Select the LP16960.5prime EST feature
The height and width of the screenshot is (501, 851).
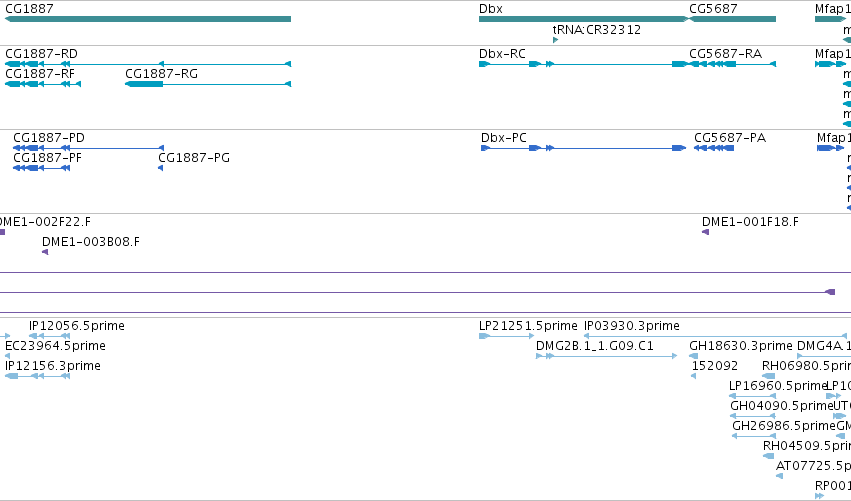pos(752,396)
